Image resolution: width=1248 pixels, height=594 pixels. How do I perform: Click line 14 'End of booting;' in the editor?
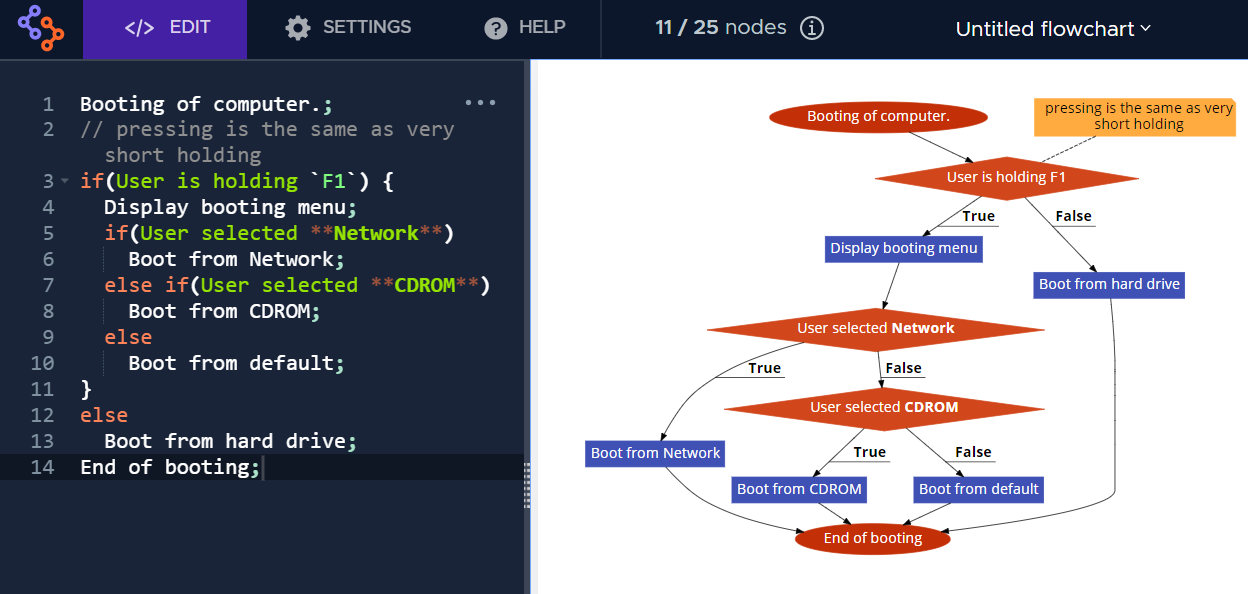(x=170, y=466)
